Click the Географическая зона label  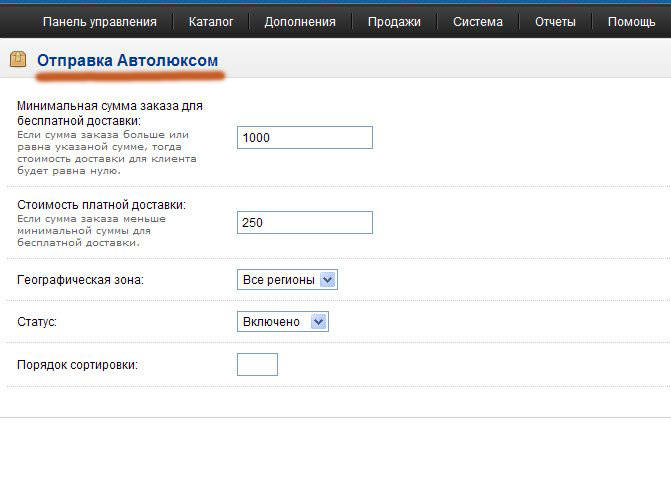click(x=80, y=280)
